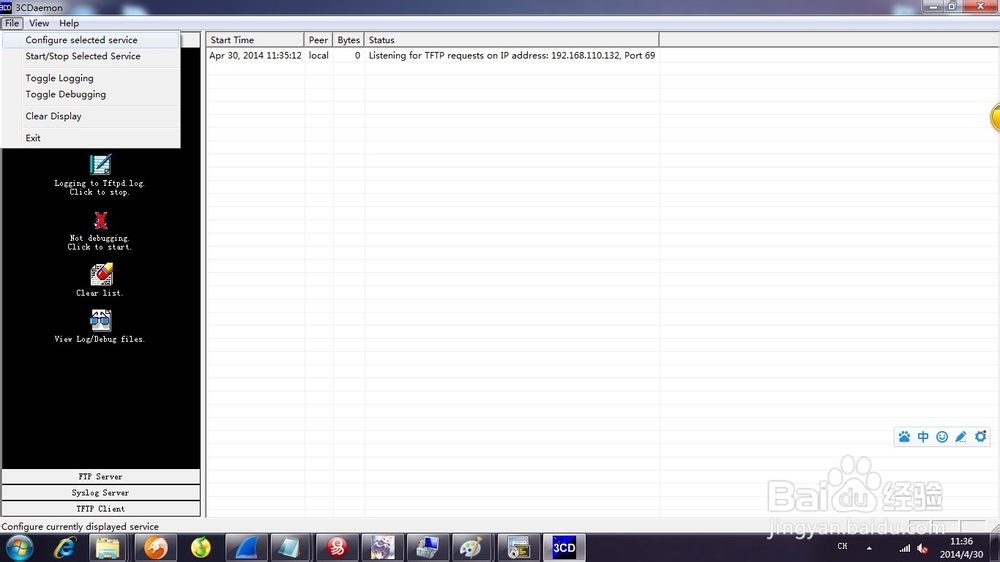Open the Windows Start menu
Screen dimensions: 1000x562
click(20, 548)
